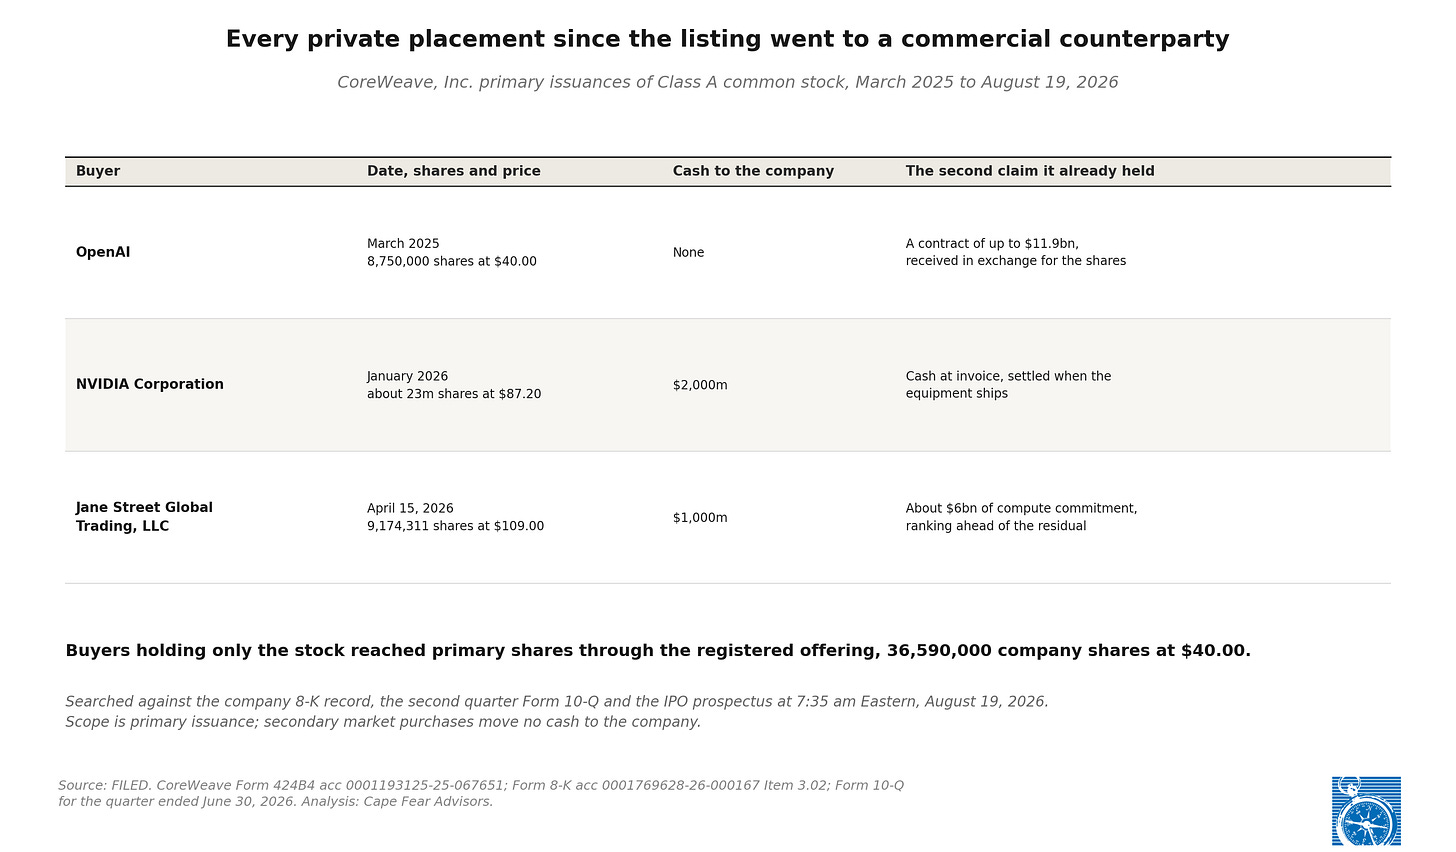The width and height of the screenshot is (1456, 852).
Task: Click the chart title about private placements
Action: point(728,39)
